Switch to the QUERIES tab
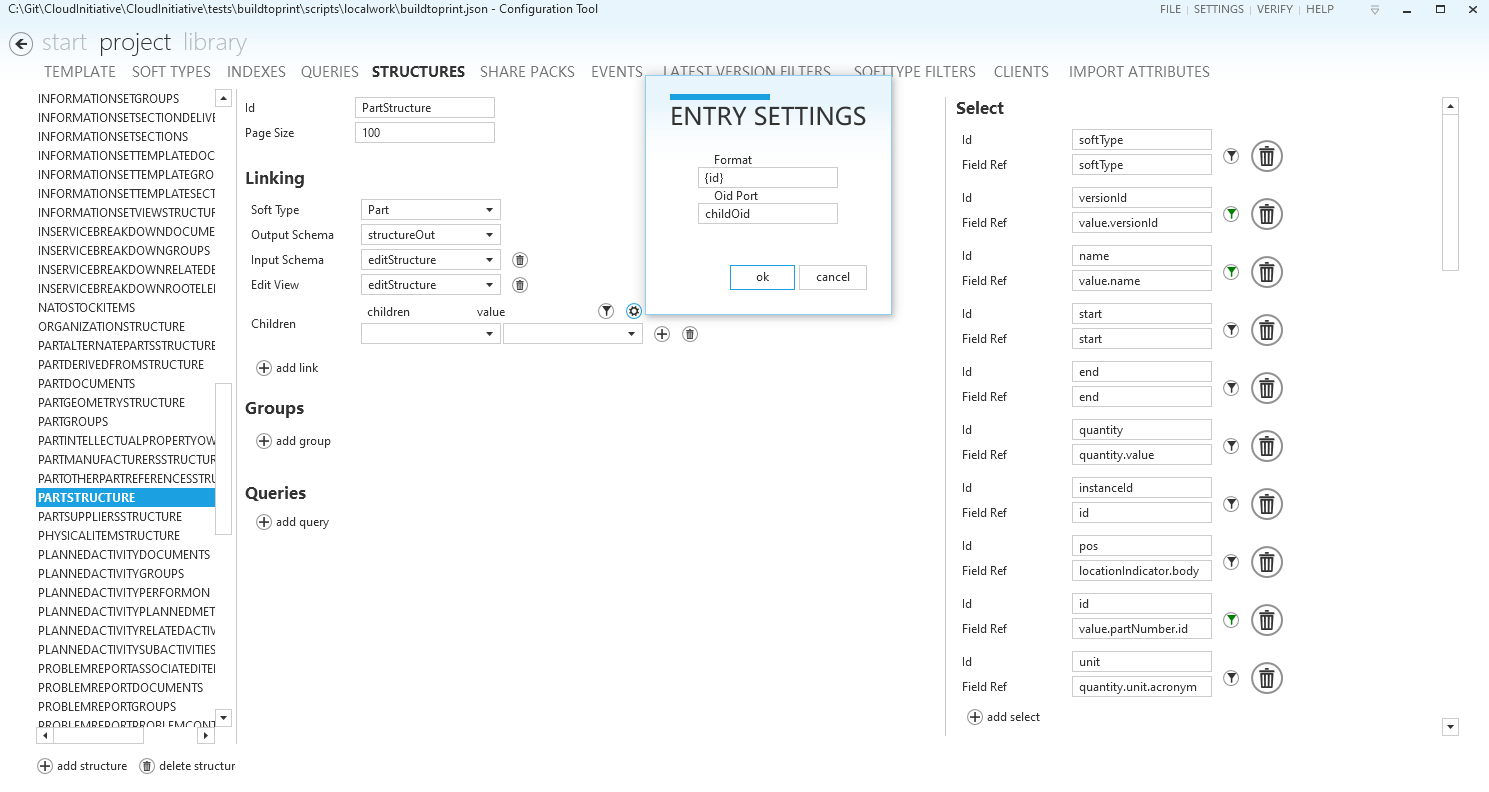Image resolution: width=1489 pixels, height=792 pixels. (x=329, y=71)
